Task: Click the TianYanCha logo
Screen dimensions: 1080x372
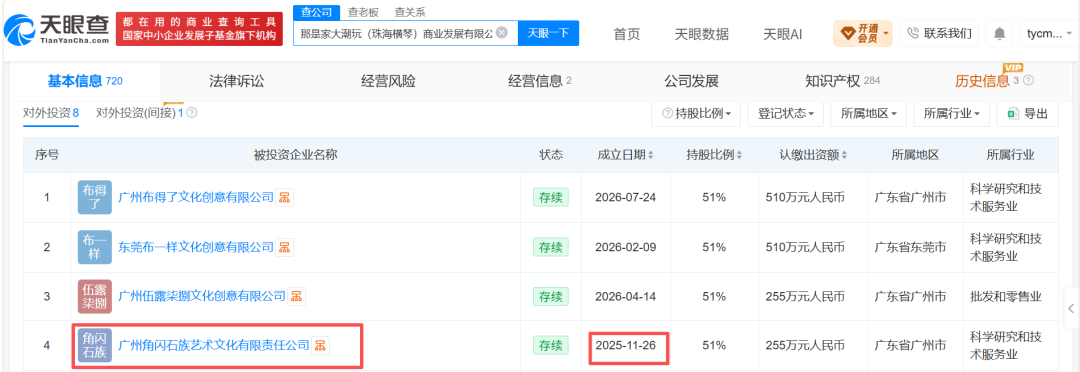Action: [x=56, y=29]
